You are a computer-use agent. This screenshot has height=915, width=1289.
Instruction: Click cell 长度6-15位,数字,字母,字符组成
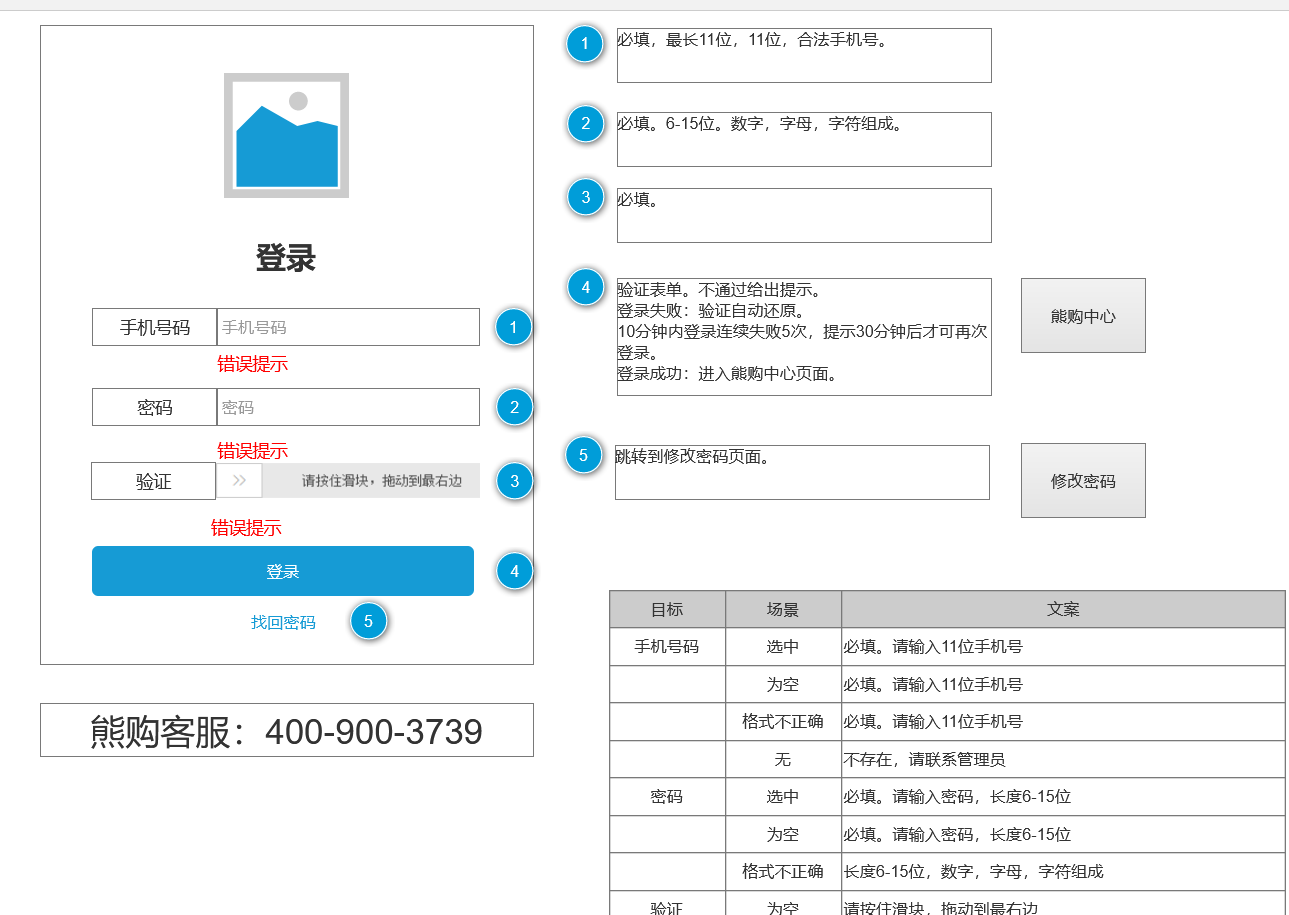[1063, 871]
